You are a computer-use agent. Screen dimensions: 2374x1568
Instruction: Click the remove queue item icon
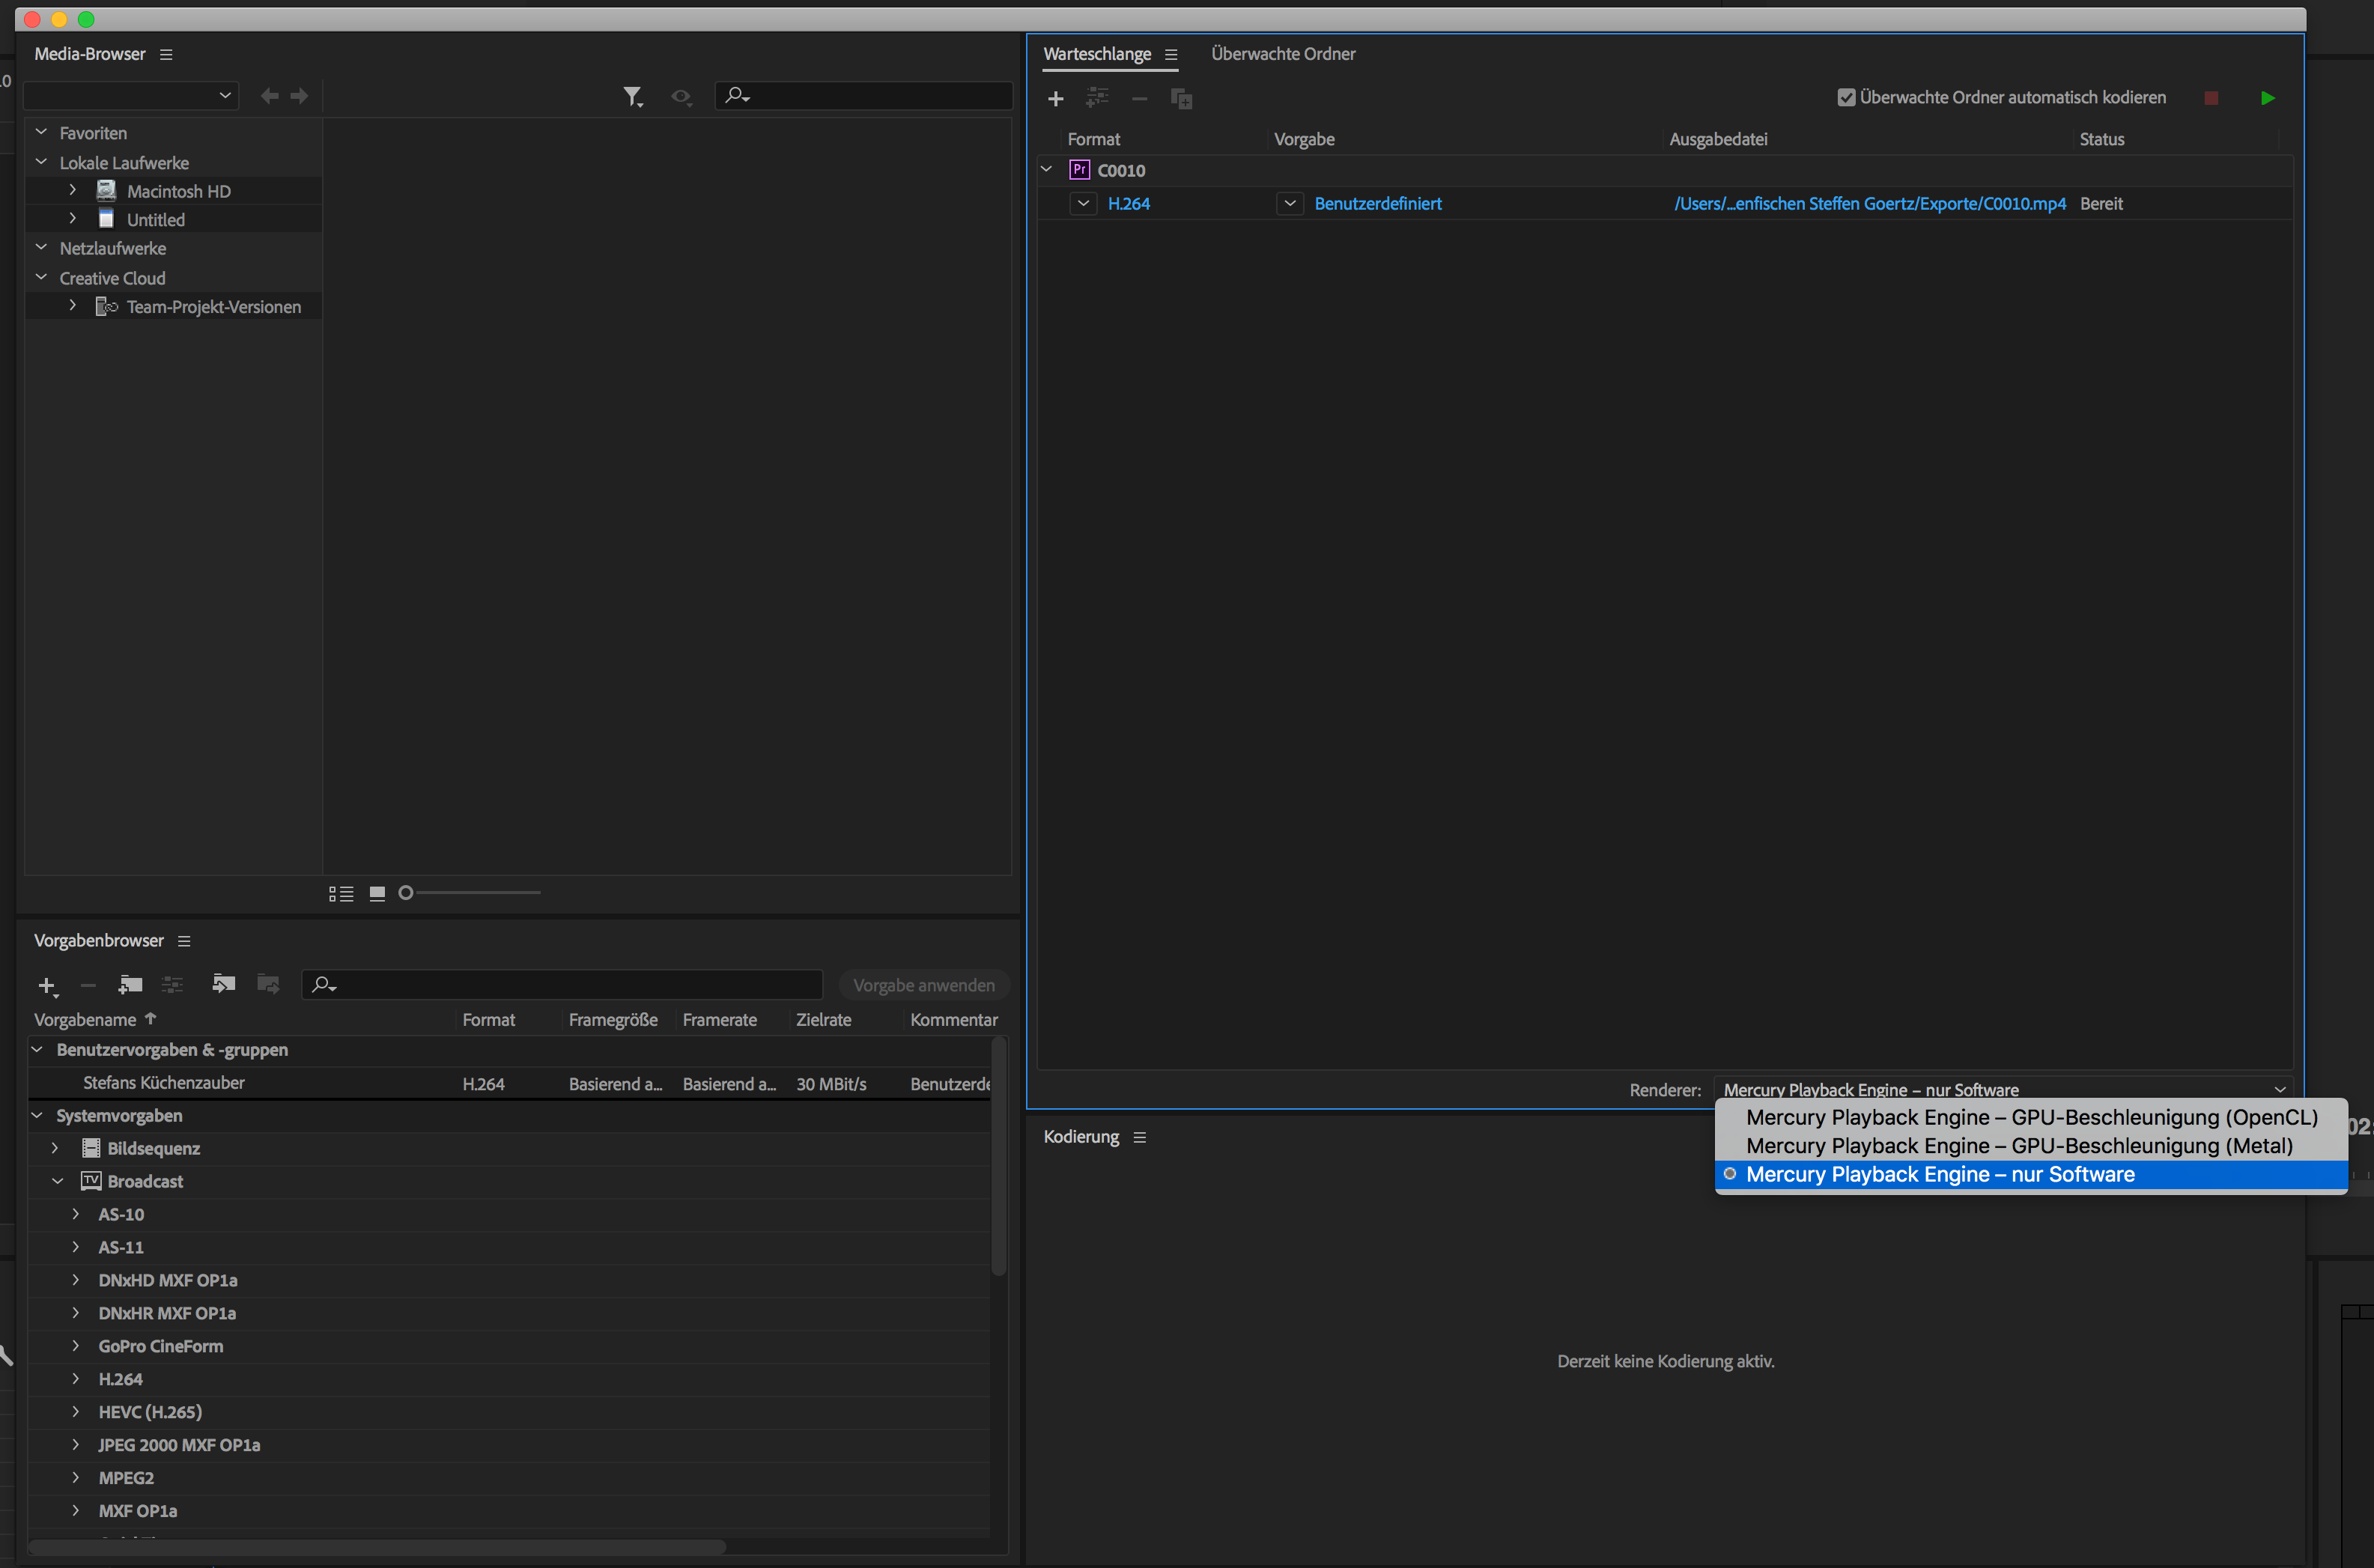pyautogui.click(x=1135, y=98)
